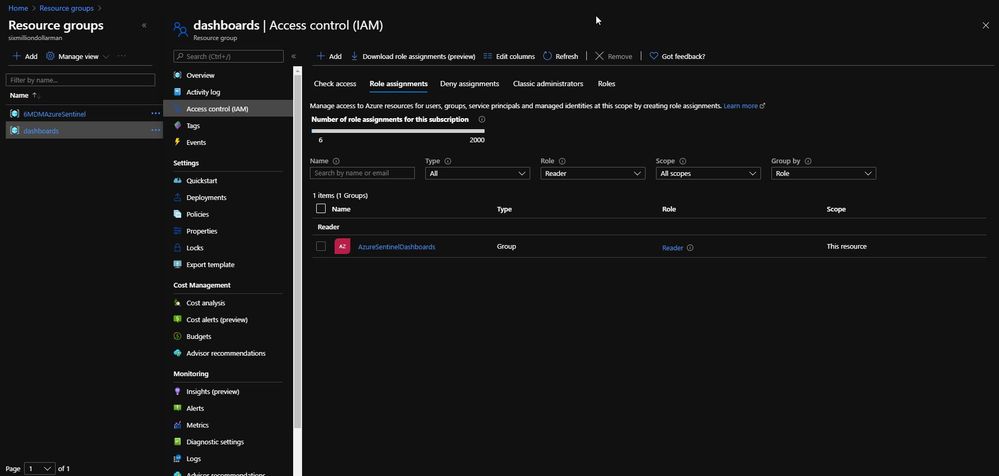The width and height of the screenshot is (999, 476).
Task: Click Download role assignments (preview)
Action: pyautogui.click(x=413, y=56)
